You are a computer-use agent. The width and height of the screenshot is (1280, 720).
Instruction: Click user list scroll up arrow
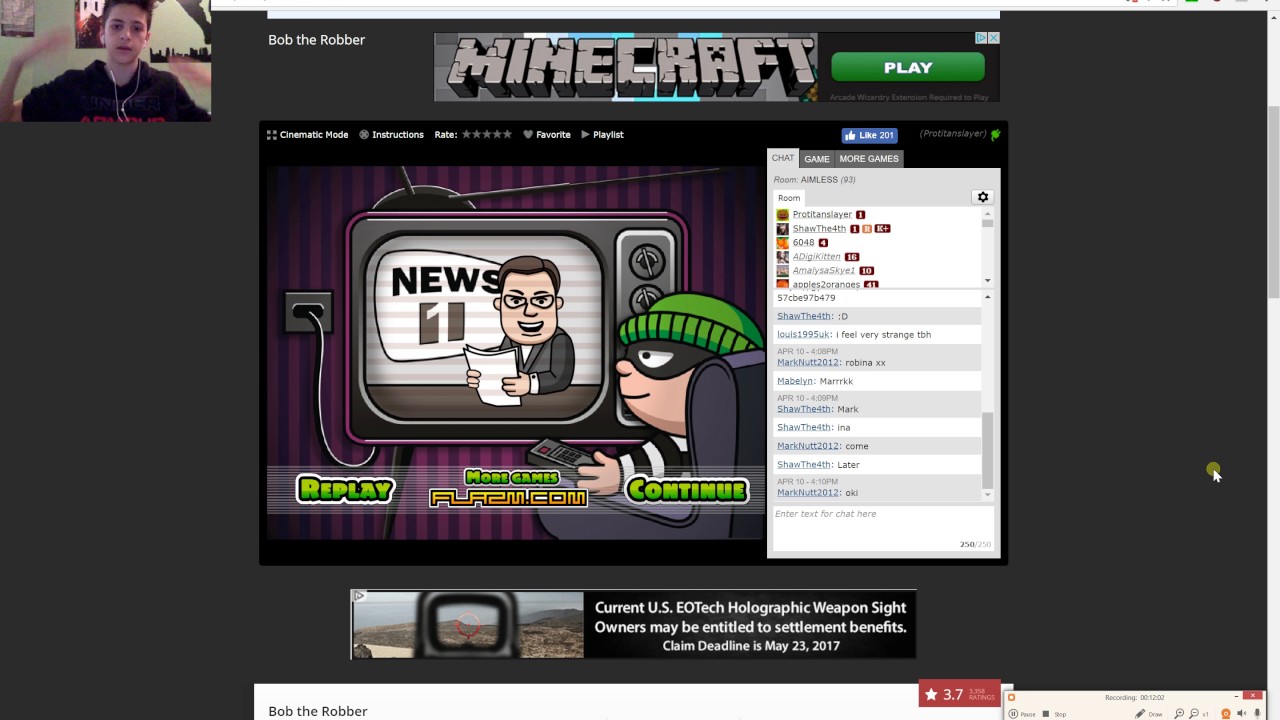[x=987, y=213]
